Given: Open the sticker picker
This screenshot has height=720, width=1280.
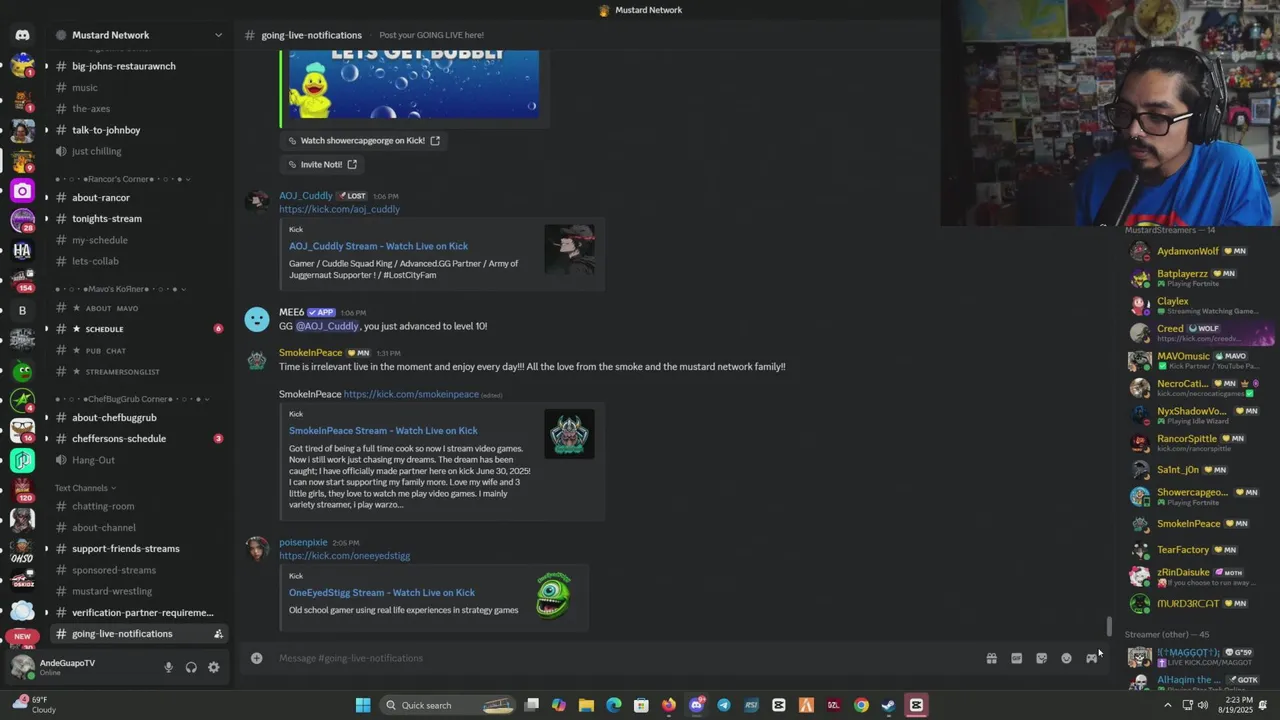Looking at the screenshot, I should click(x=1041, y=658).
